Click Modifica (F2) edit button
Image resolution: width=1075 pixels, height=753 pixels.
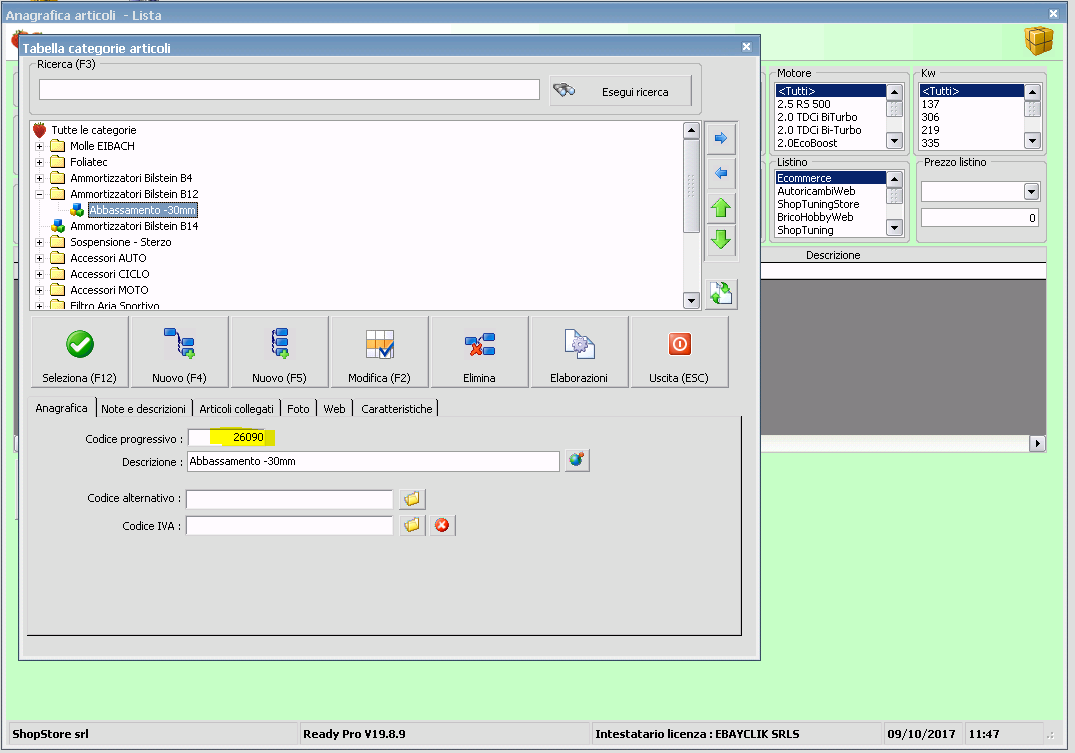379,352
